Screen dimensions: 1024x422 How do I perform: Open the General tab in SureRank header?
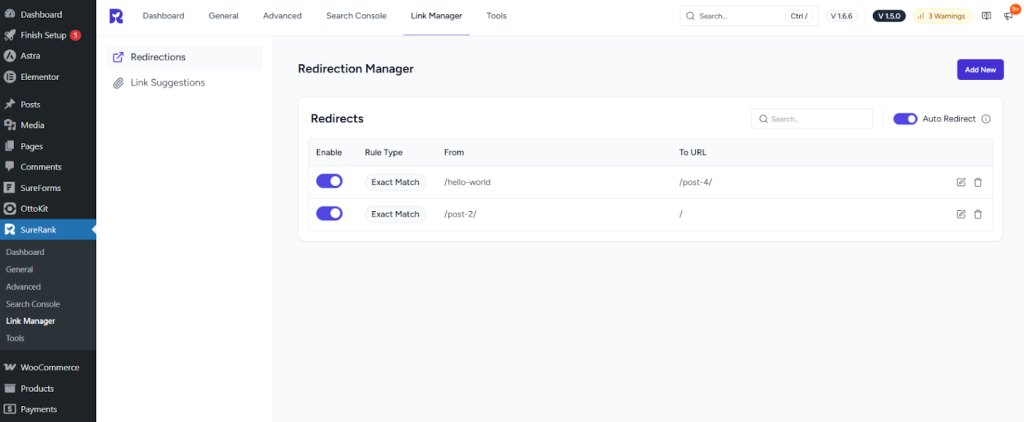[223, 16]
